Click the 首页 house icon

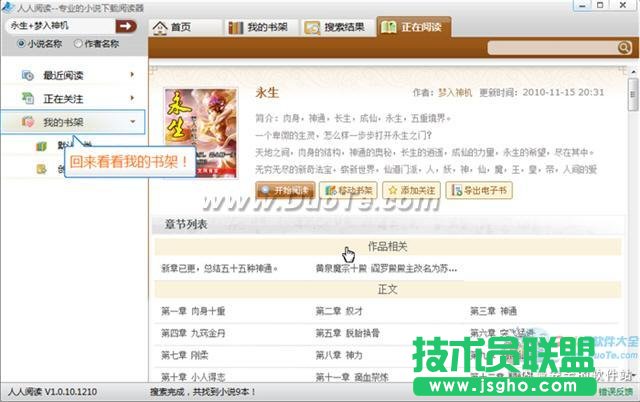pyautogui.click(x=160, y=27)
